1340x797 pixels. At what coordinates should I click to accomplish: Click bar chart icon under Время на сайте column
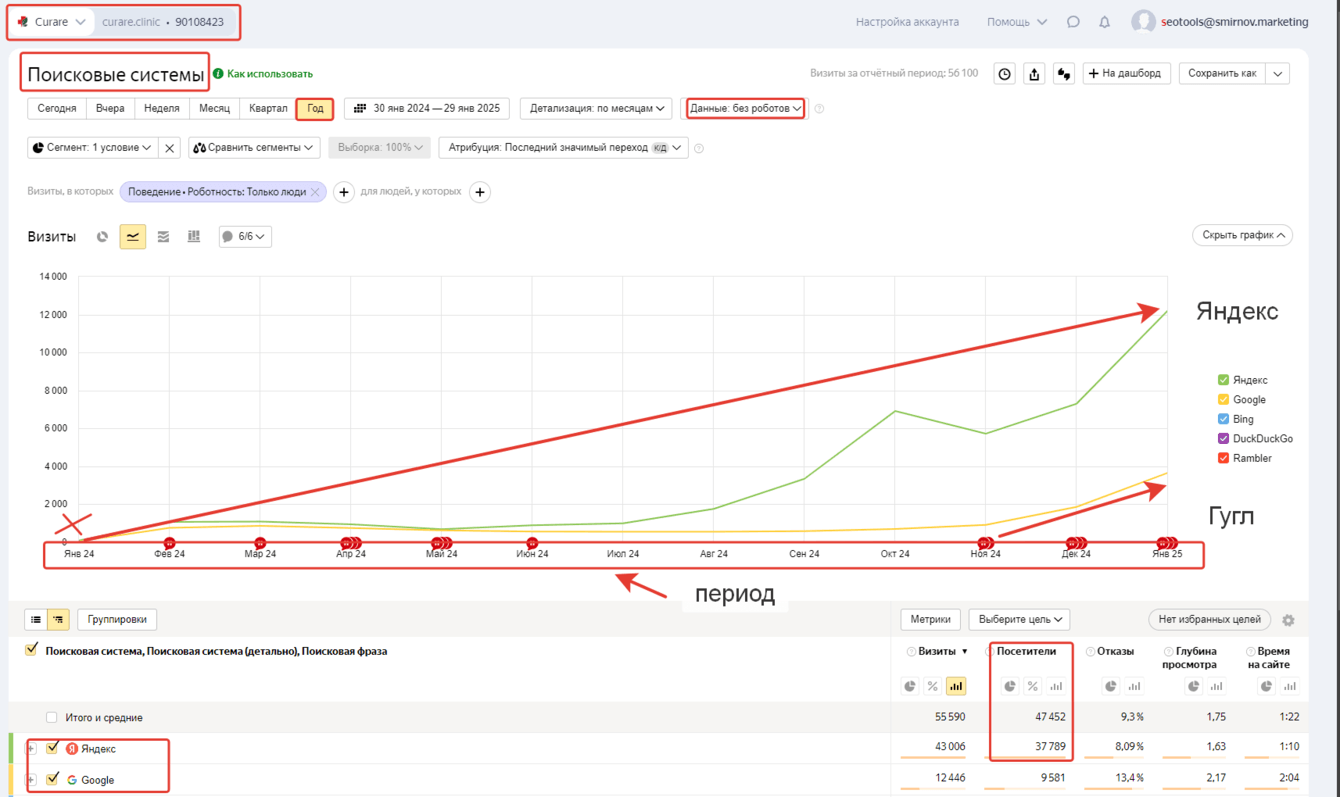pyautogui.click(x=1290, y=686)
